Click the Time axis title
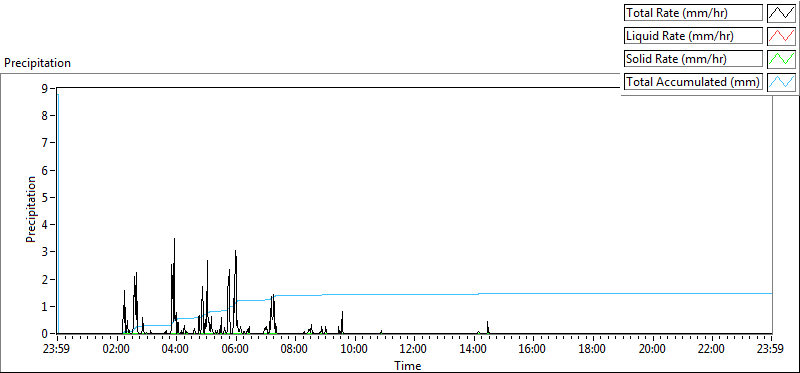The width and height of the screenshot is (800, 373). point(407,365)
